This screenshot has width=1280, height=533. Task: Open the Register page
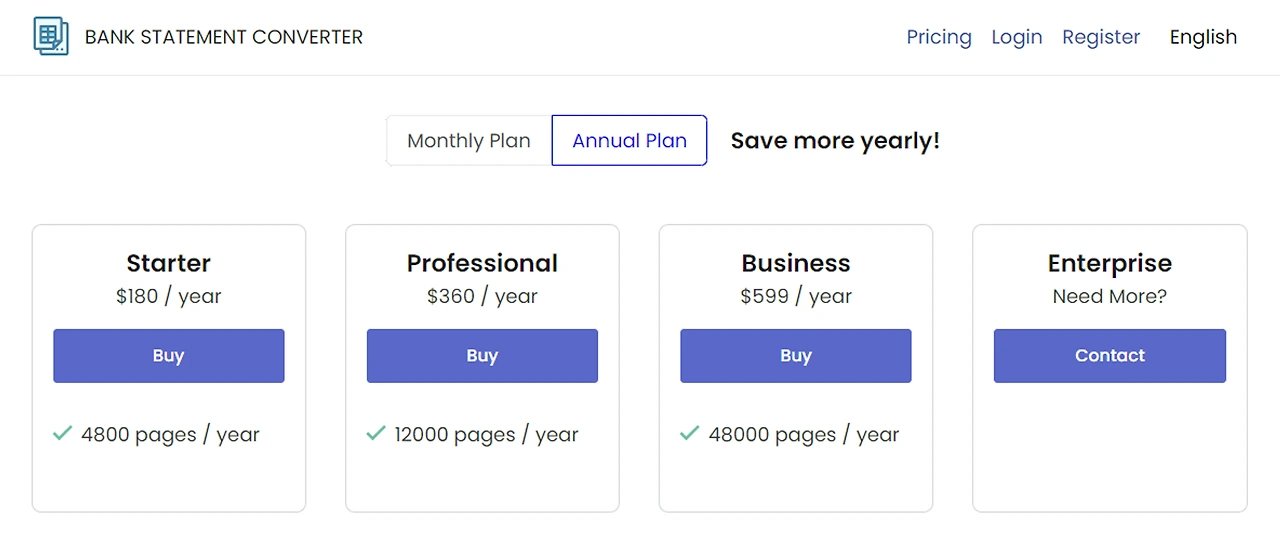[x=1101, y=37]
